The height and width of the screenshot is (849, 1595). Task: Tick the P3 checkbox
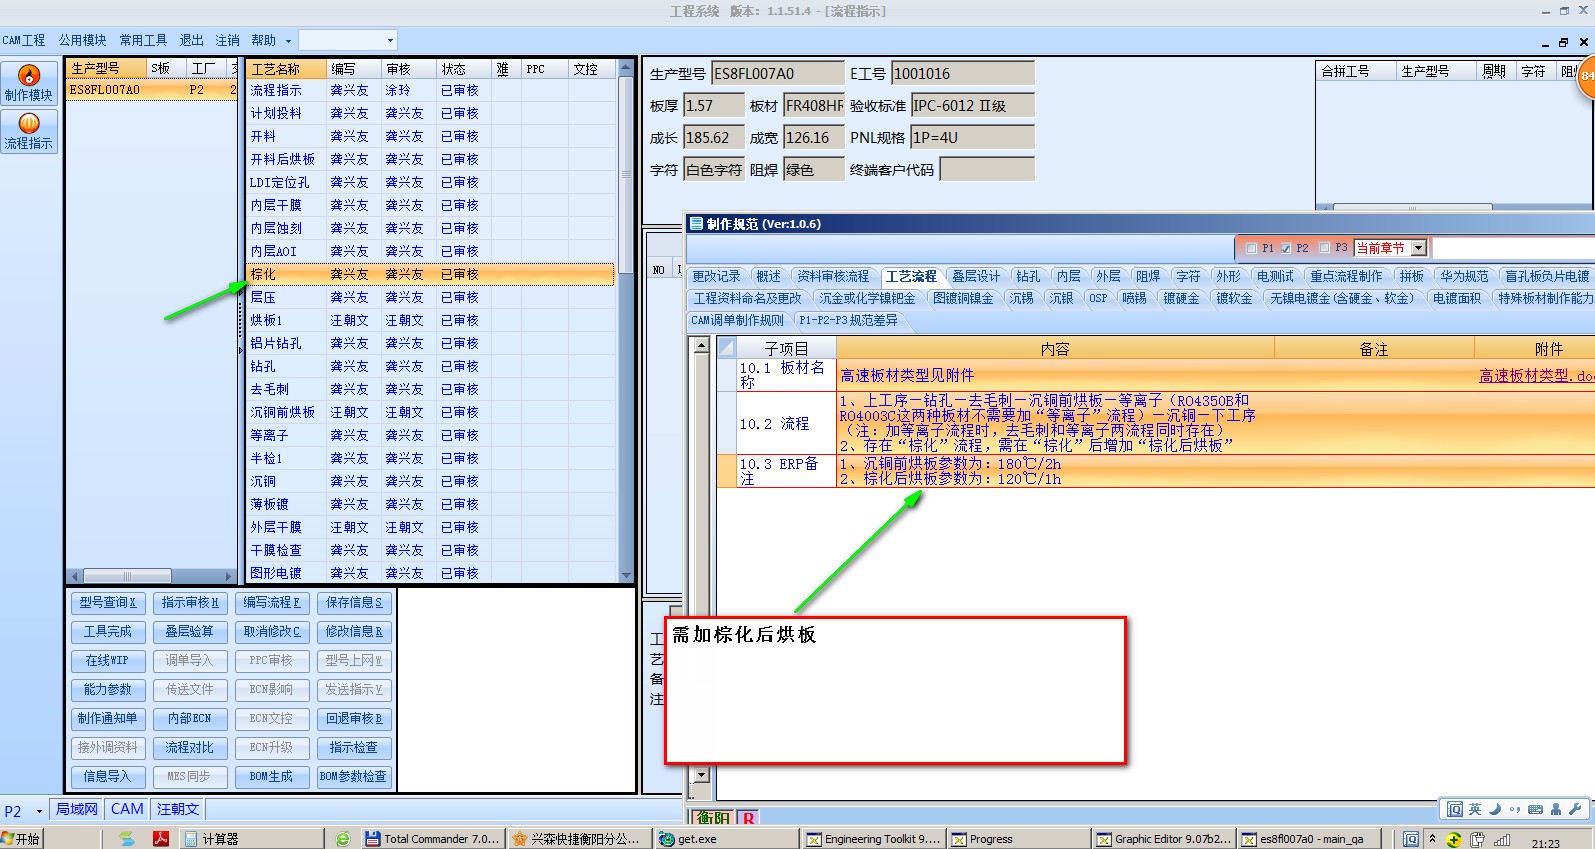tap(1325, 248)
